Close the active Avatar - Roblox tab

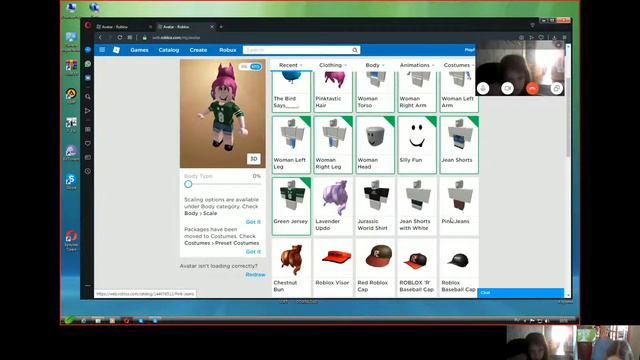point(212,27)
